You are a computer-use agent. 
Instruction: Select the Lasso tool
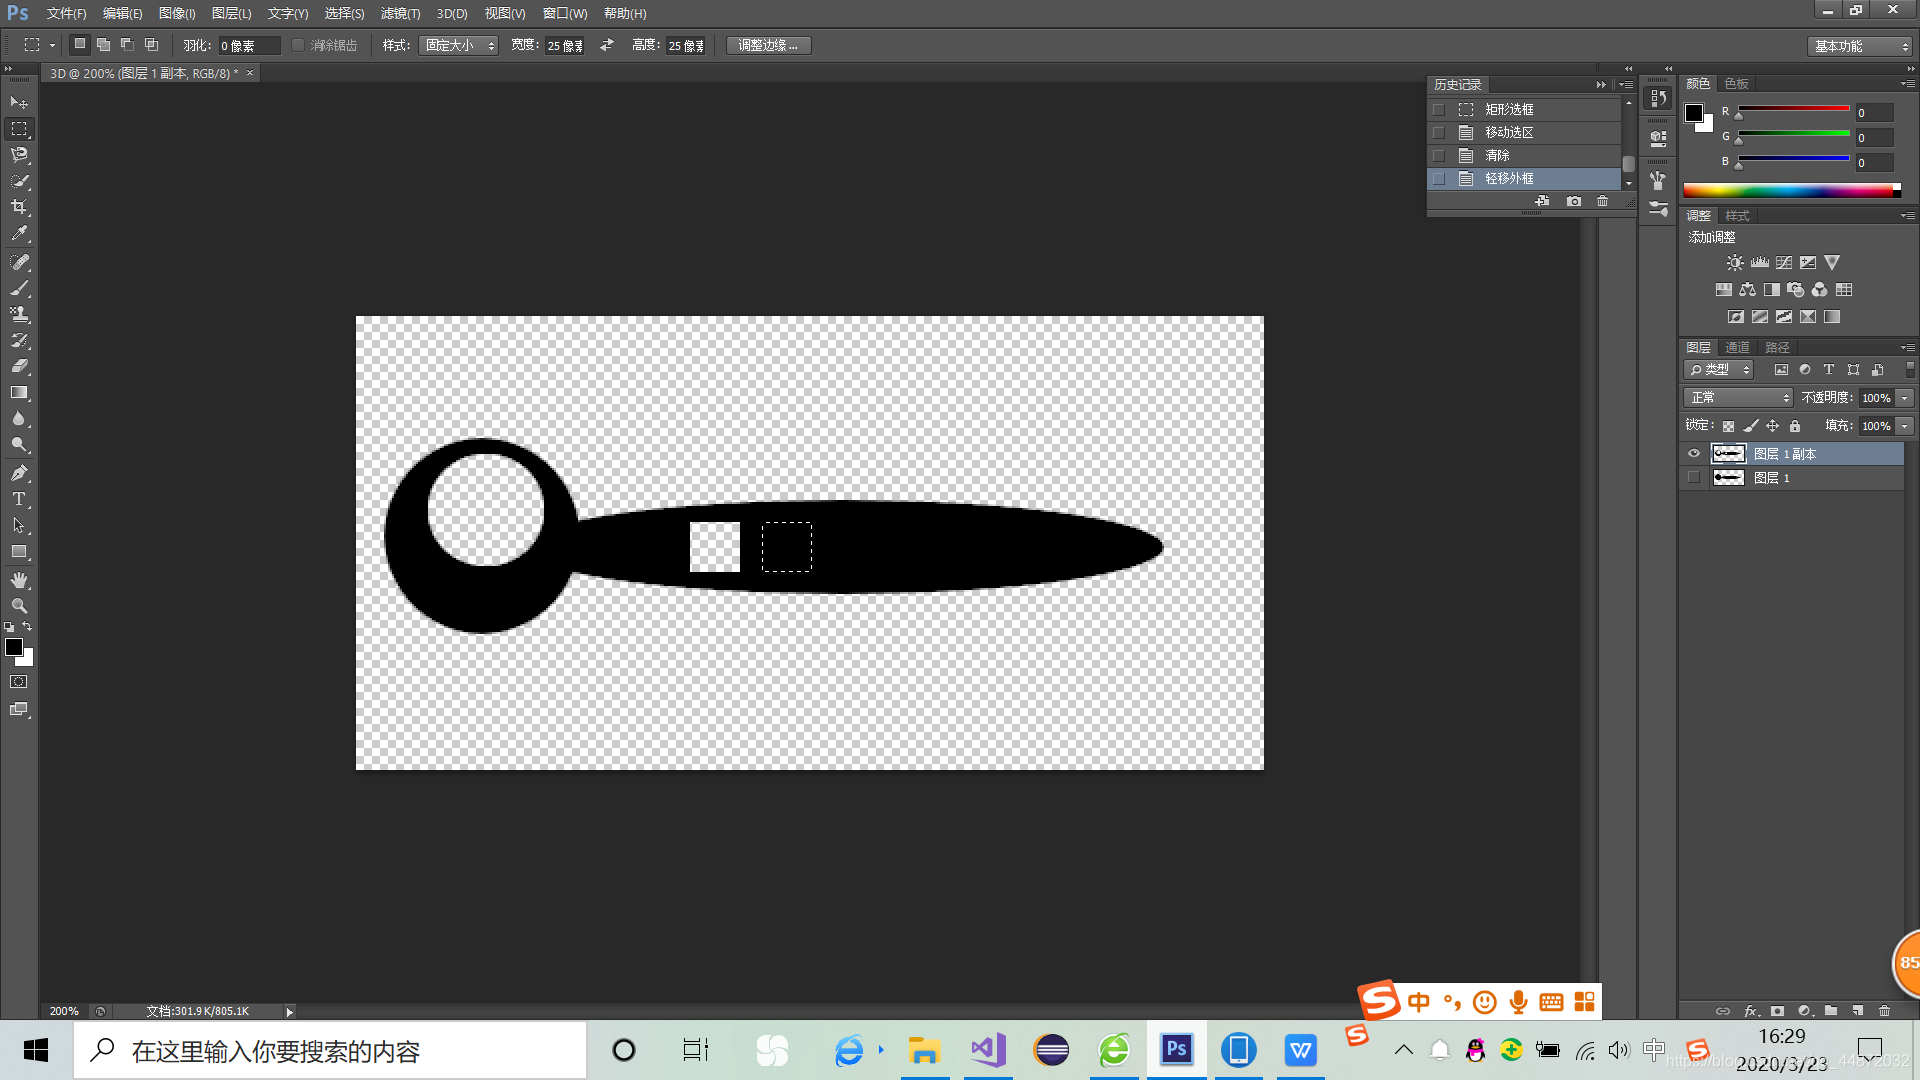click(x=19, y=155)
